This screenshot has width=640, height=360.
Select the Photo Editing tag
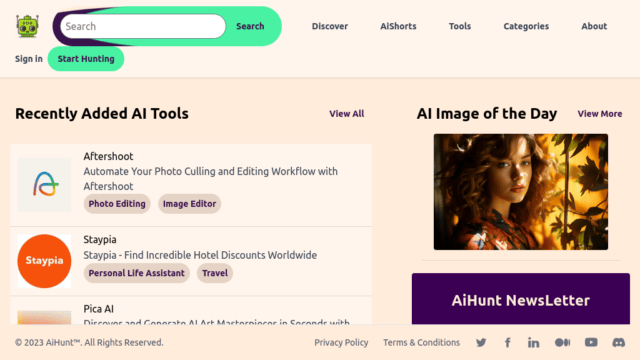117,204
